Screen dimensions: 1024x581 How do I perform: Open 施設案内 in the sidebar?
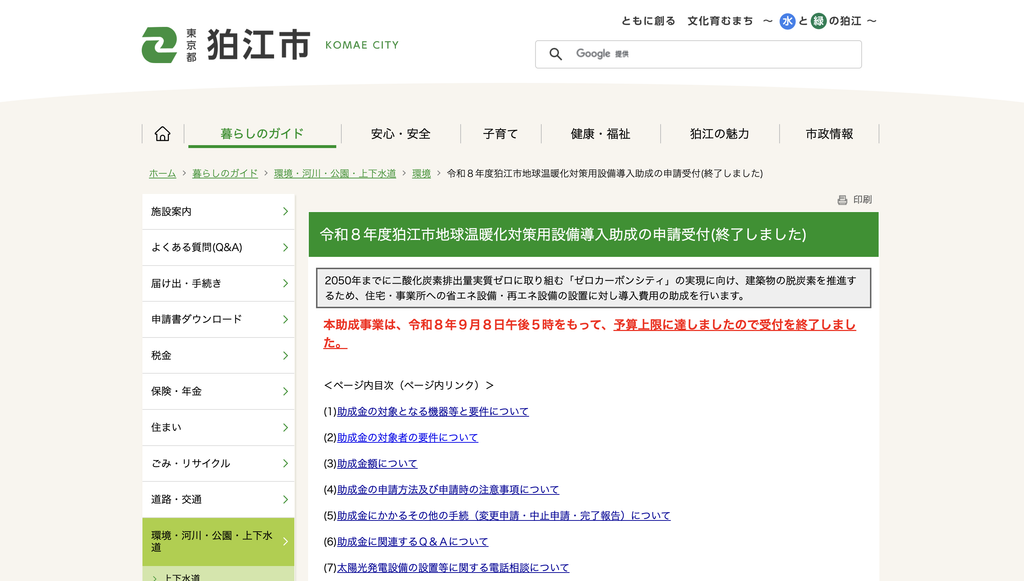[x=218, y=212]
